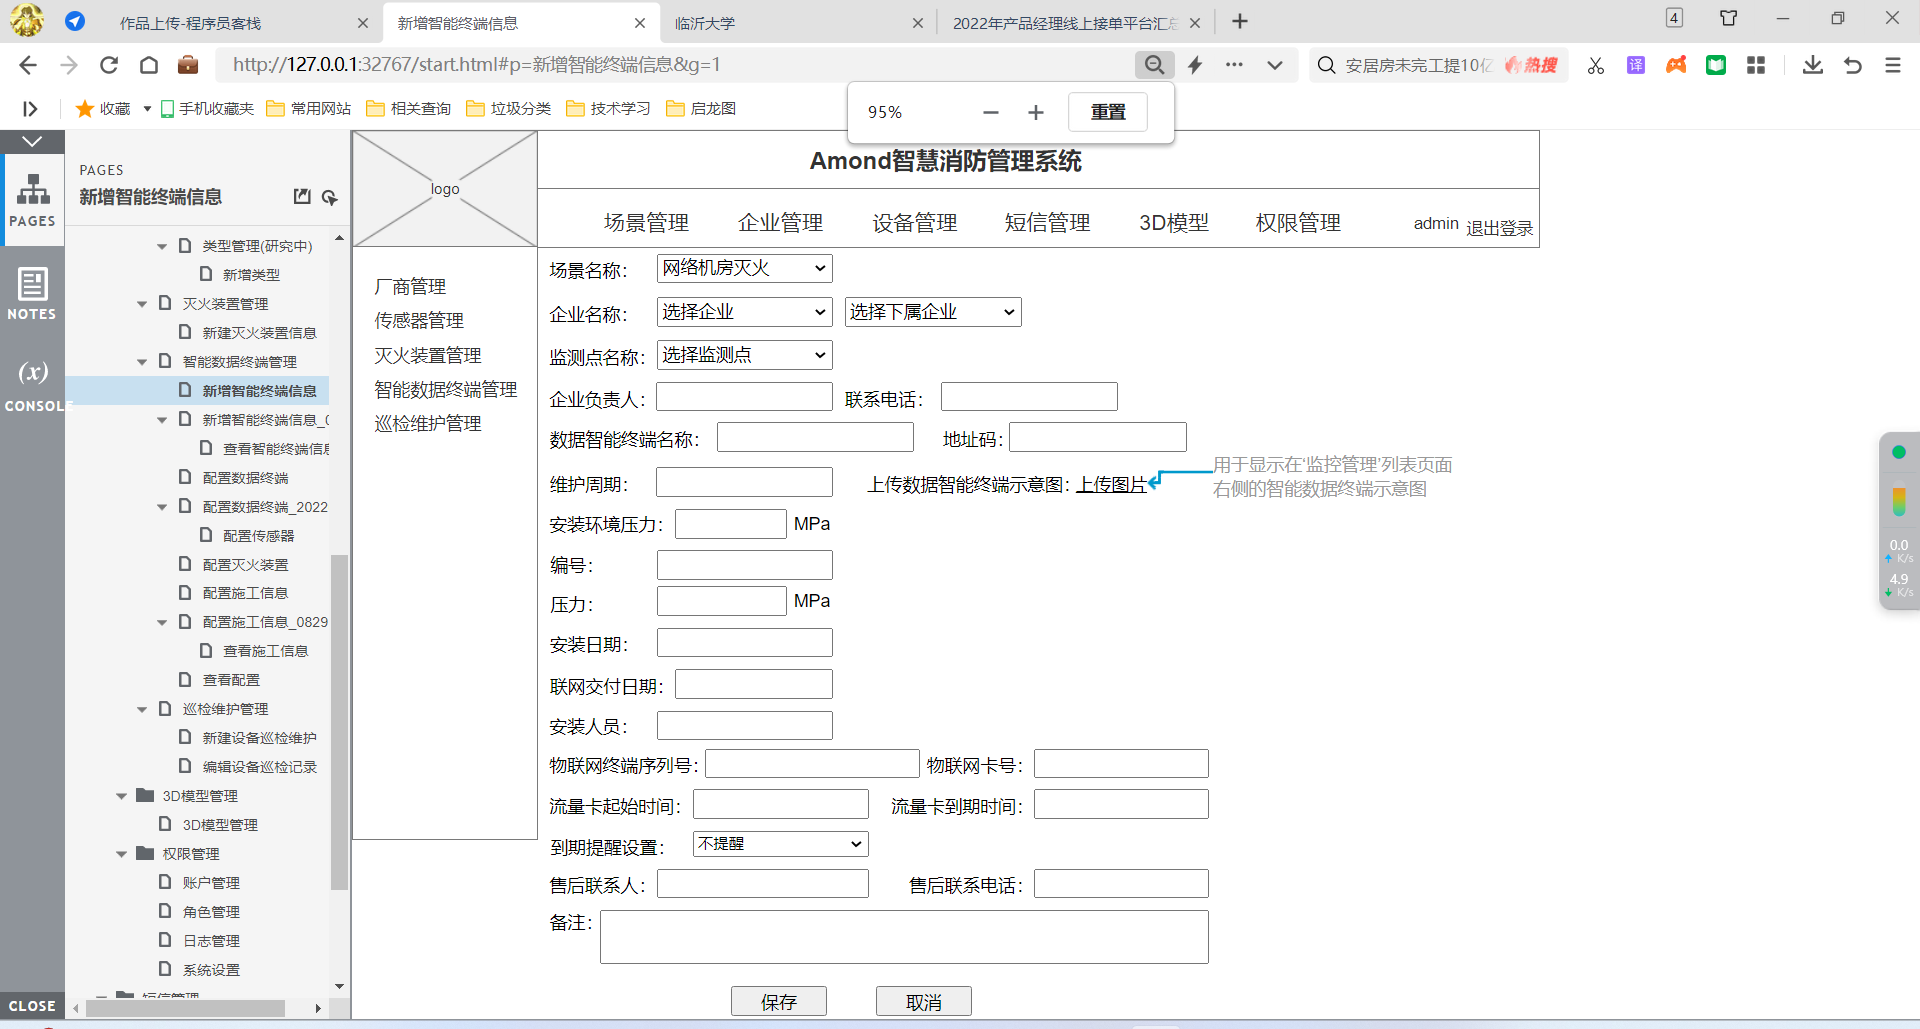This screenshot has height=1029, width=1920.
Task: Collapse the 3D模型管理 folder
Action: pos(121,796)
